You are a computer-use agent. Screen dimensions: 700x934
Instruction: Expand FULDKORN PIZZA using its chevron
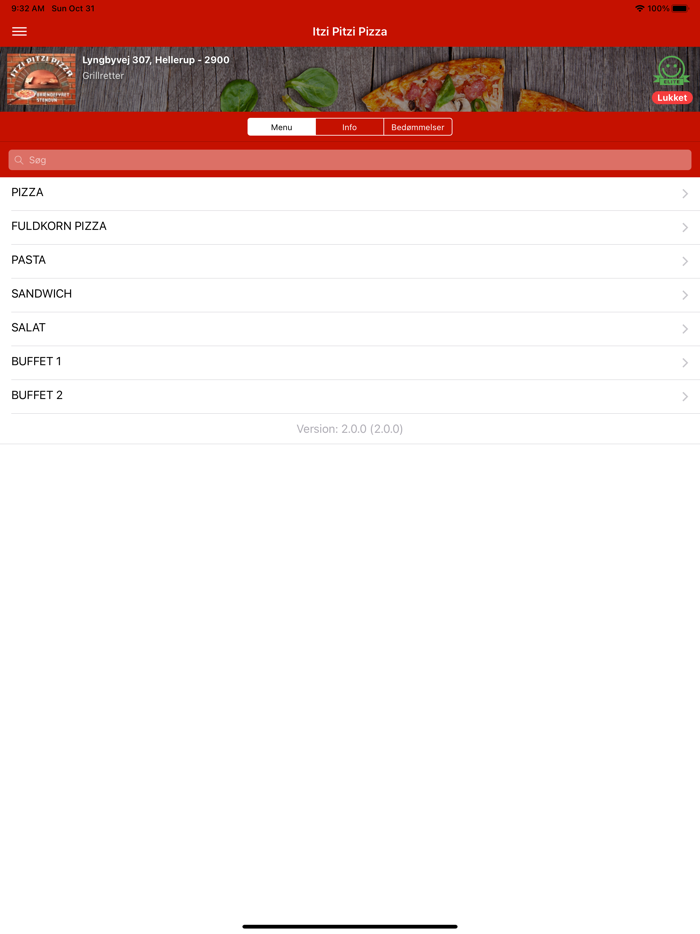click(685, 228)
